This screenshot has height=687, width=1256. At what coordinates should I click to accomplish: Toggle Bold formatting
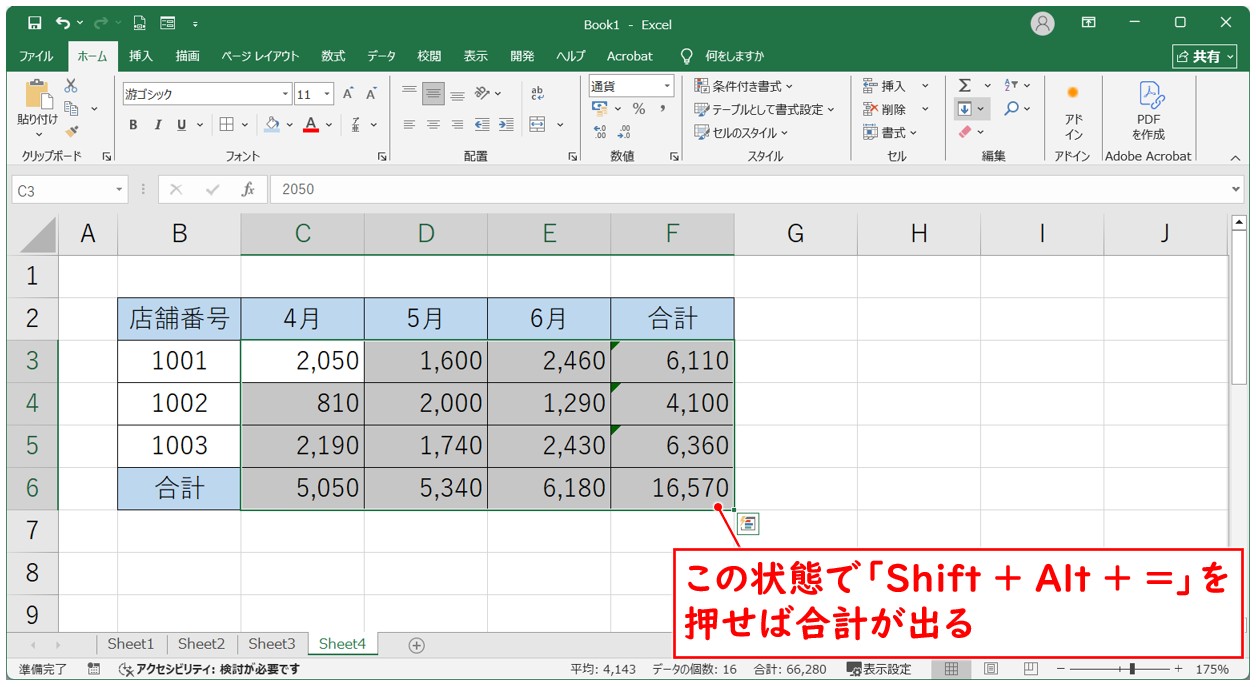tap(133, 125)
